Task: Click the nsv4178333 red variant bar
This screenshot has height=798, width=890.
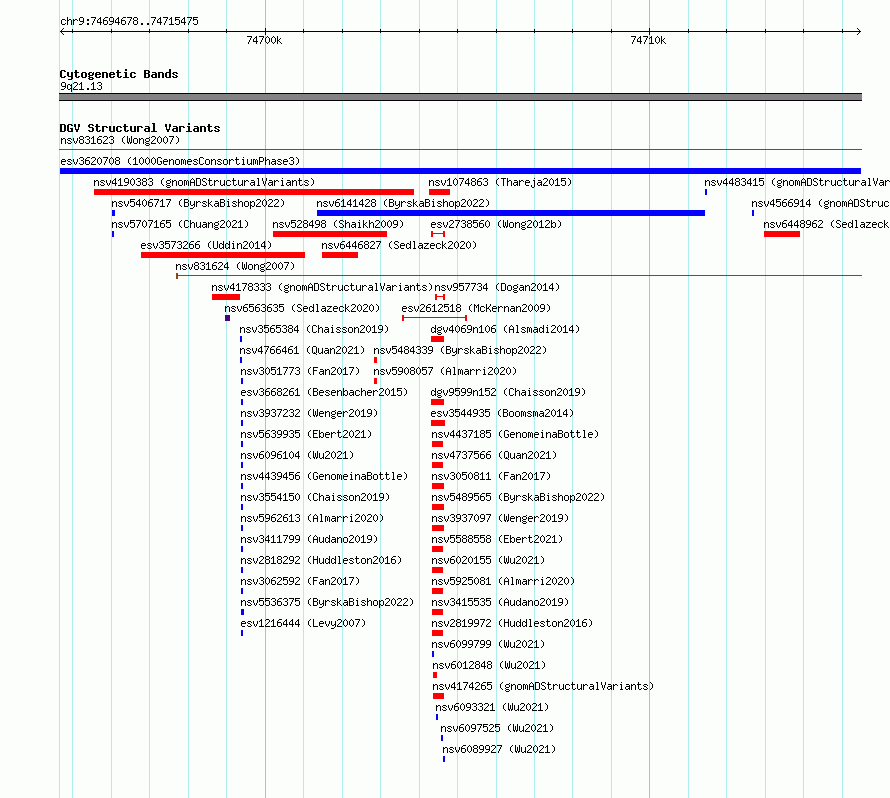Action: pyautogui.click(x=226, y=297)
